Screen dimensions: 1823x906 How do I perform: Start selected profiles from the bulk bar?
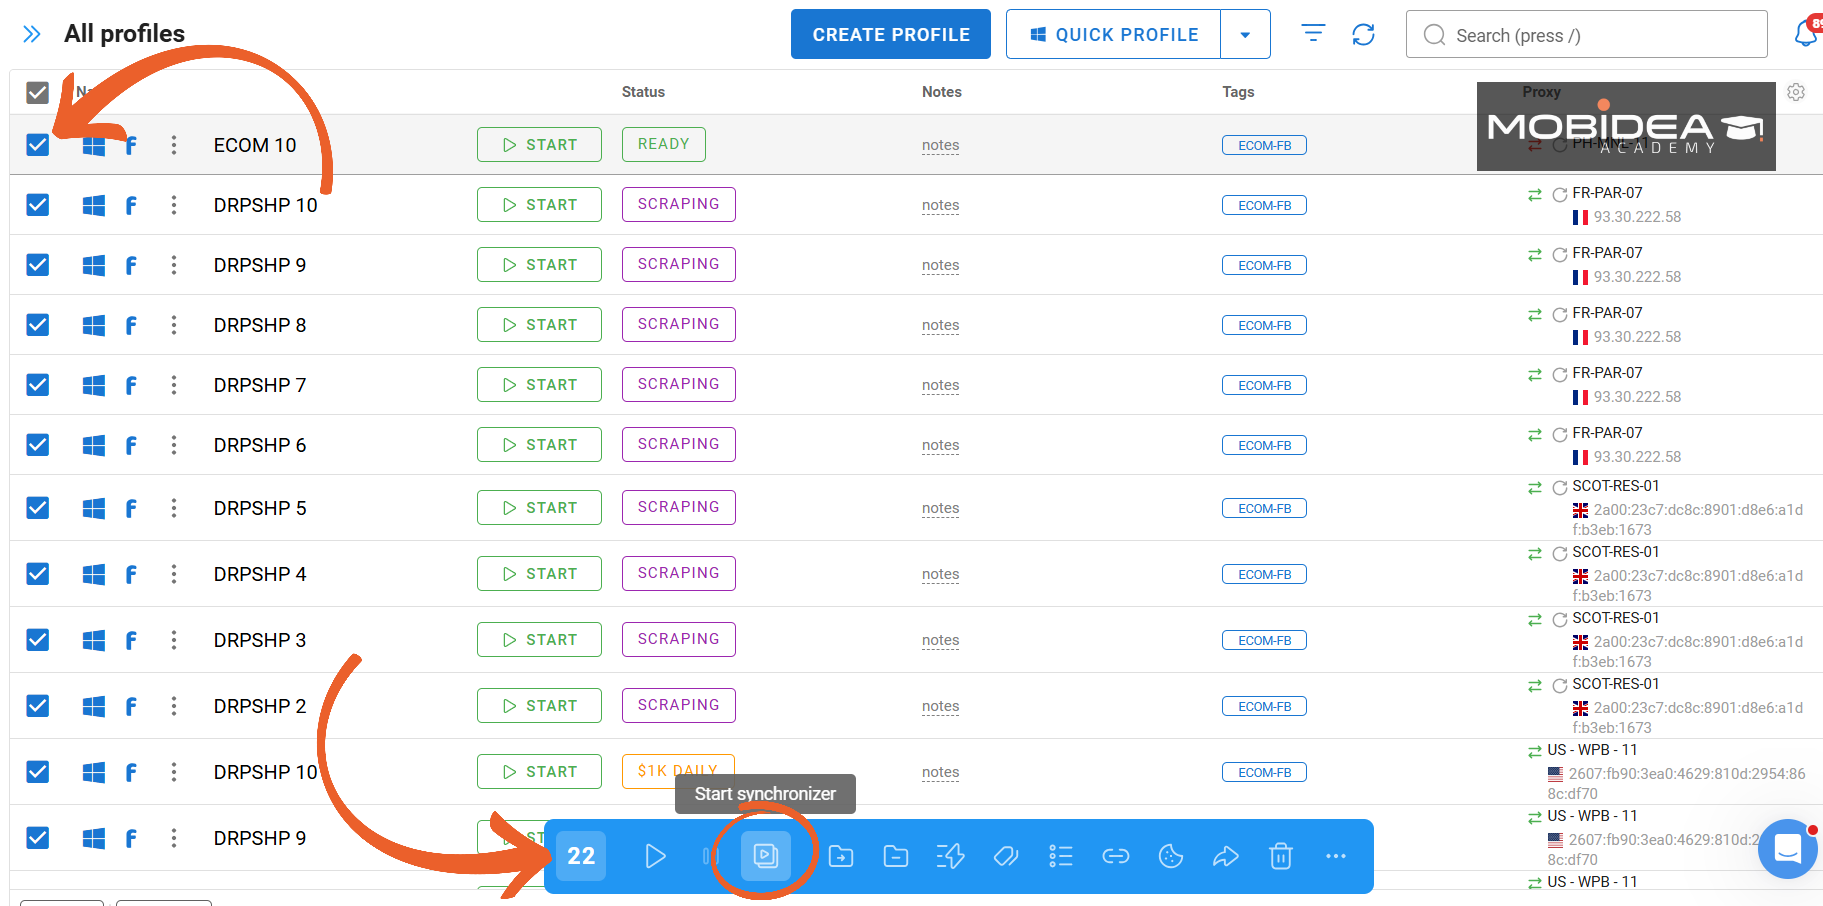coord(655,856)
